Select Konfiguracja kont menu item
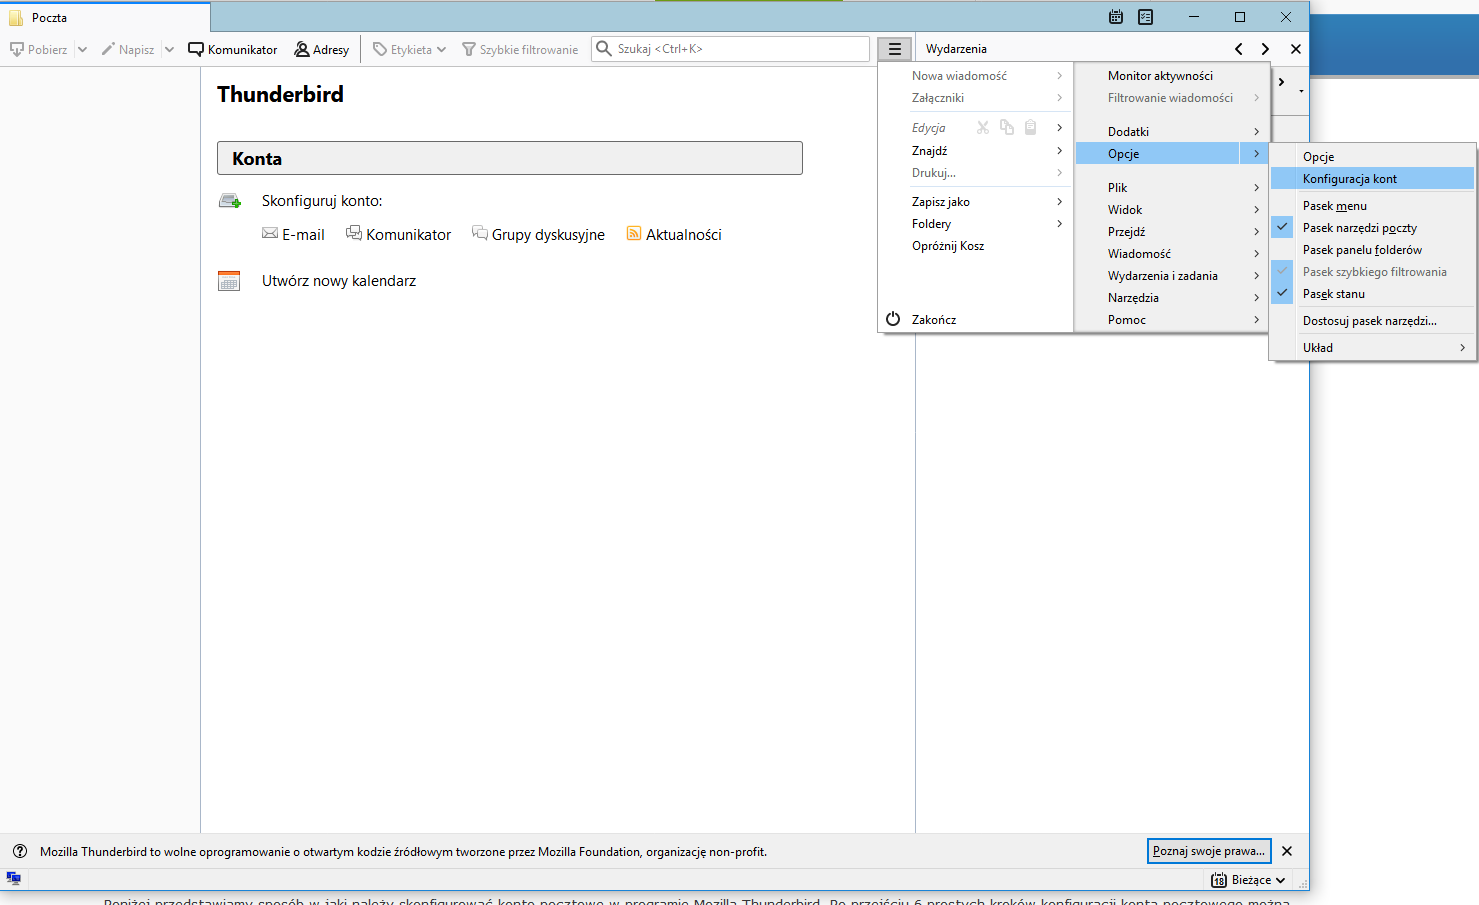Image resolution: width=1479 pixels, height=905 pixels. pyautogui.click(x=1372, y=179)
